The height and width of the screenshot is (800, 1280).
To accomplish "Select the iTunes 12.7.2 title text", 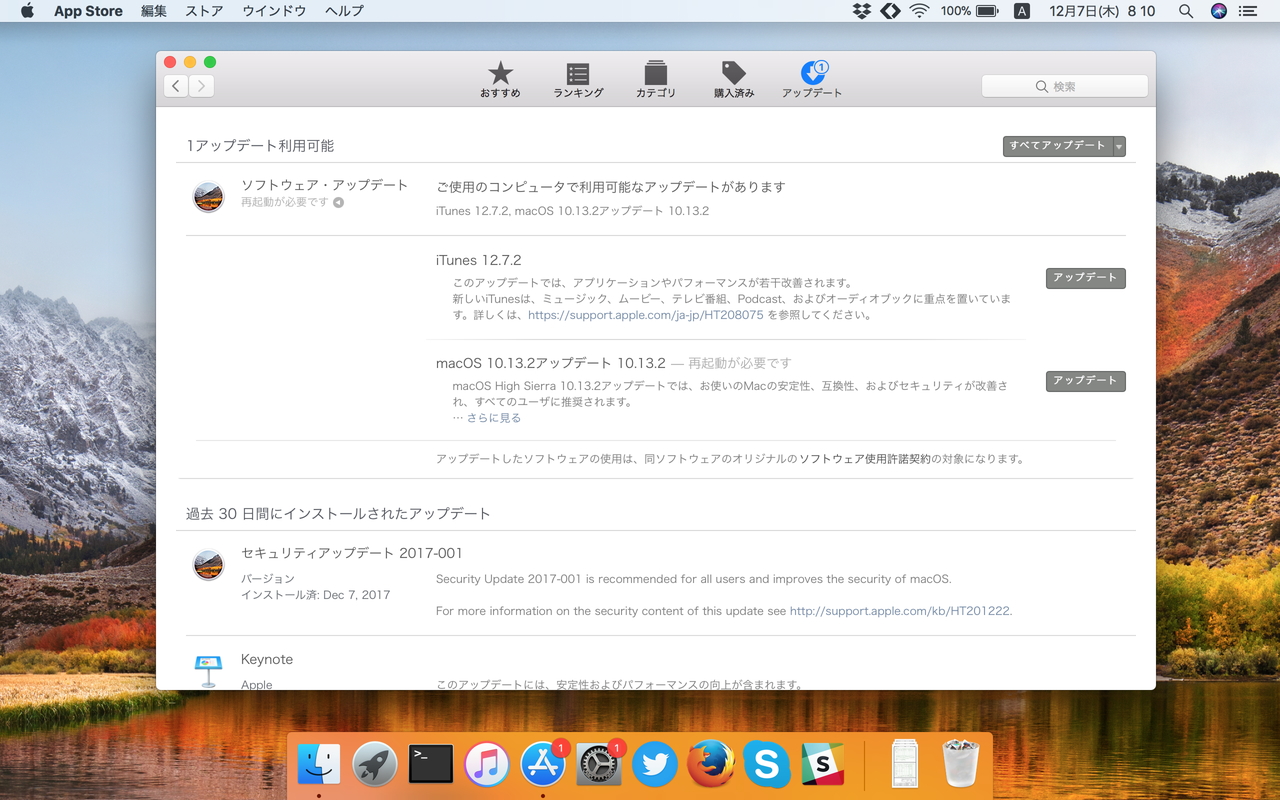I will pos(479,260).
